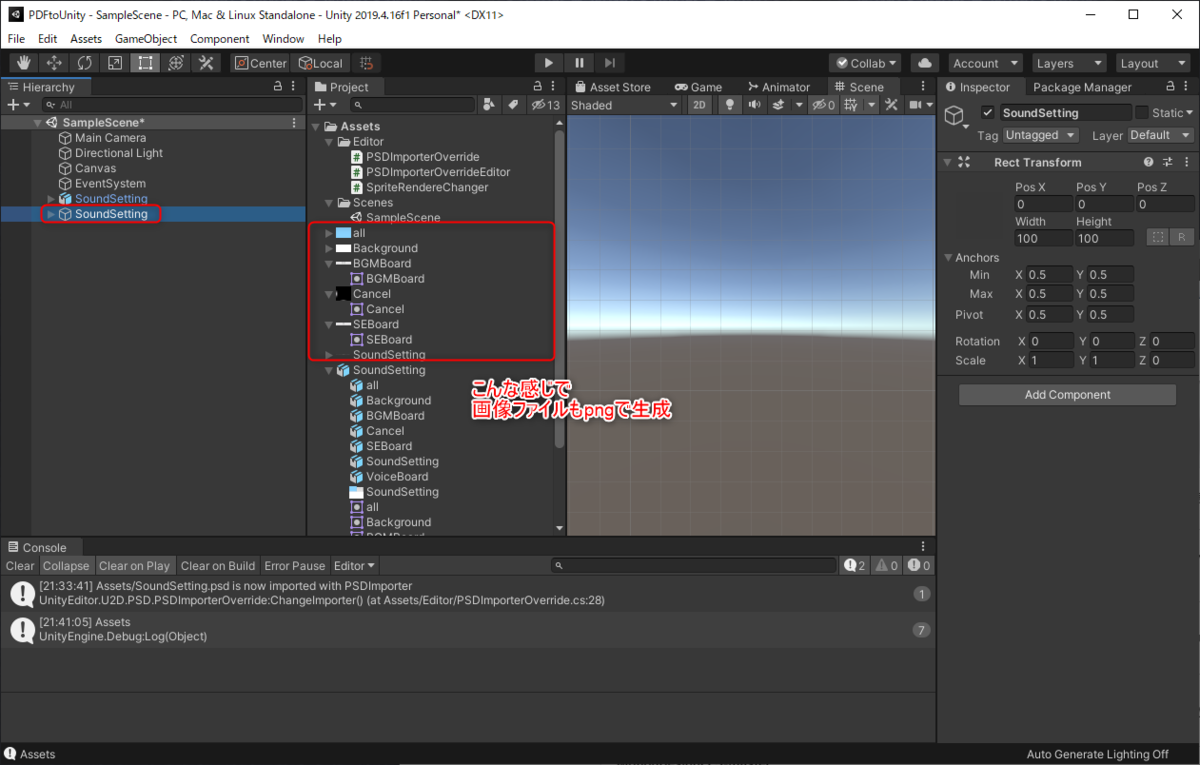Click the Width input field

pos(1042,238)
